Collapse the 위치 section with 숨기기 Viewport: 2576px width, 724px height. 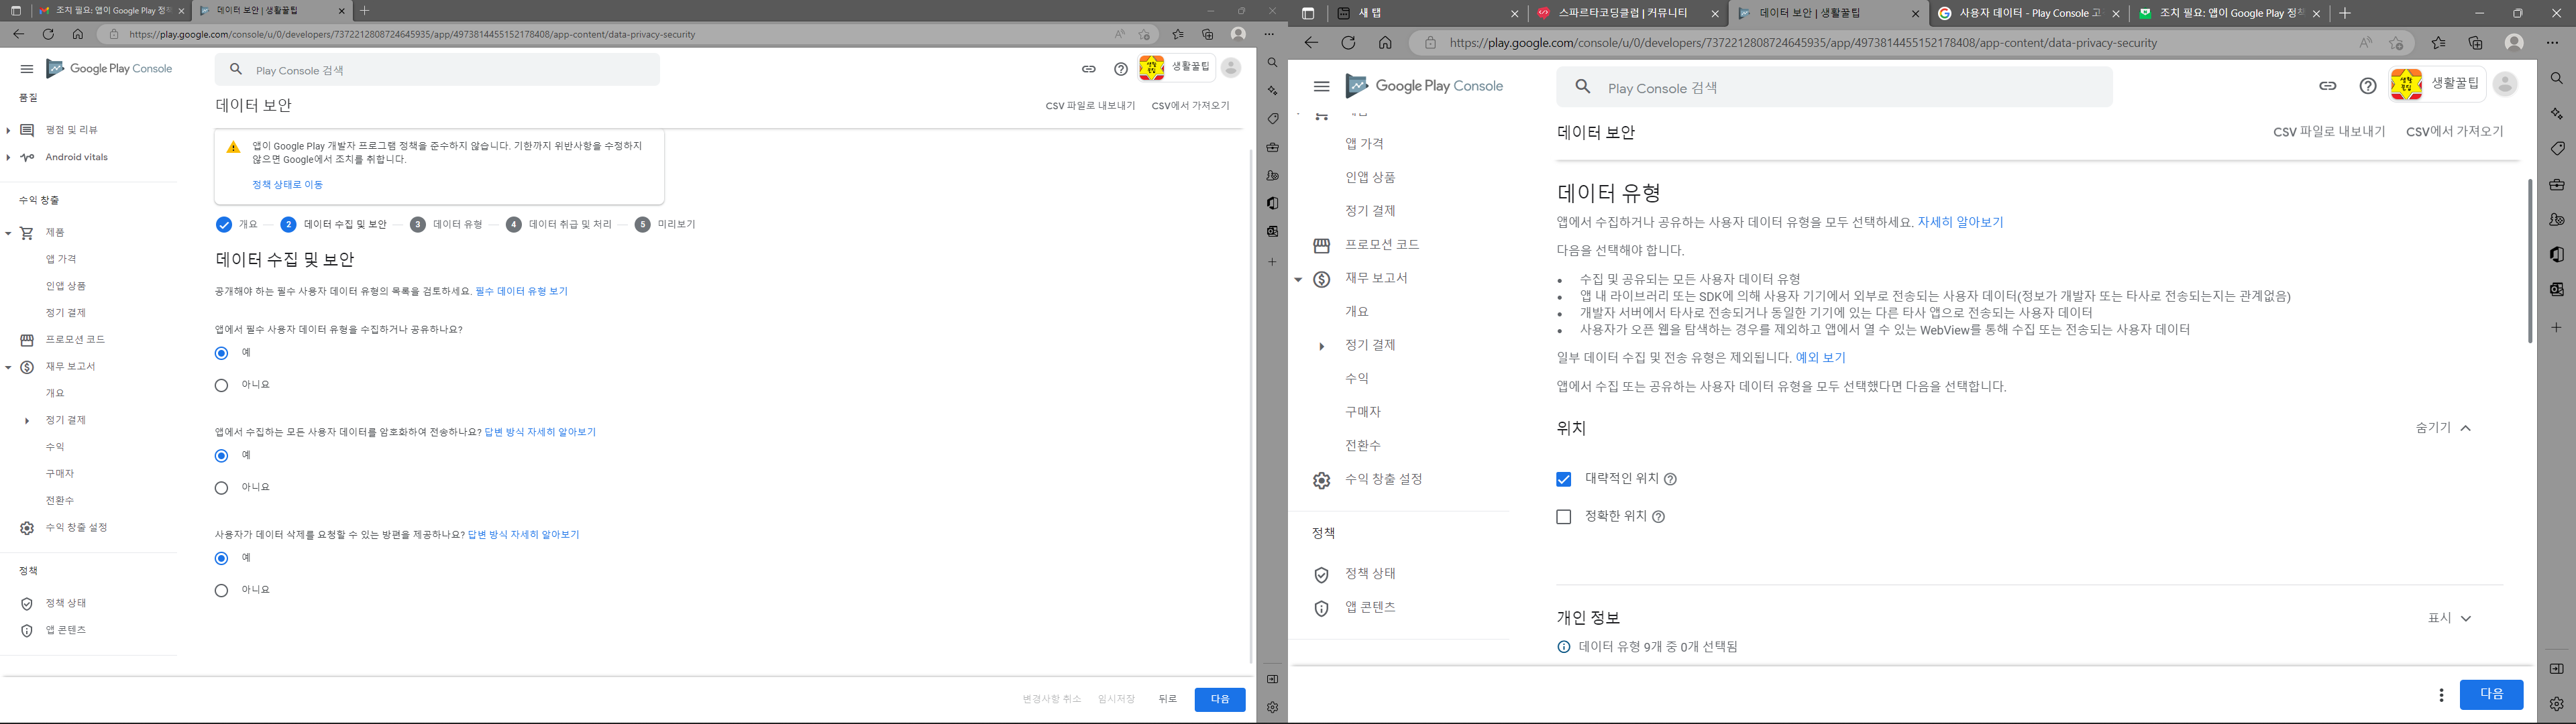pyautogui.click(x=2444, y=428)
